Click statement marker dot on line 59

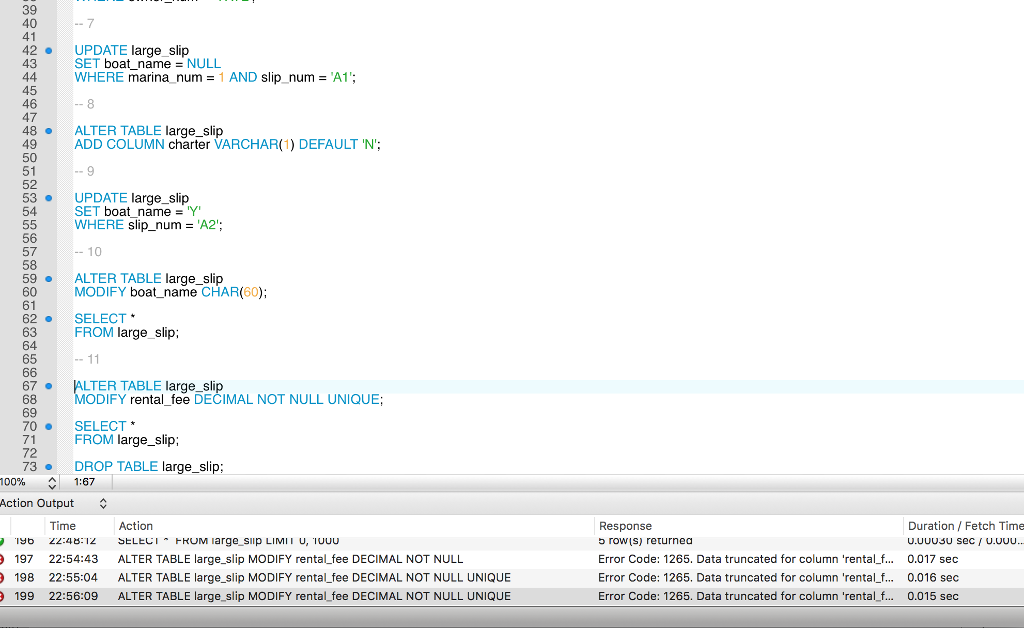coord(48,279)
